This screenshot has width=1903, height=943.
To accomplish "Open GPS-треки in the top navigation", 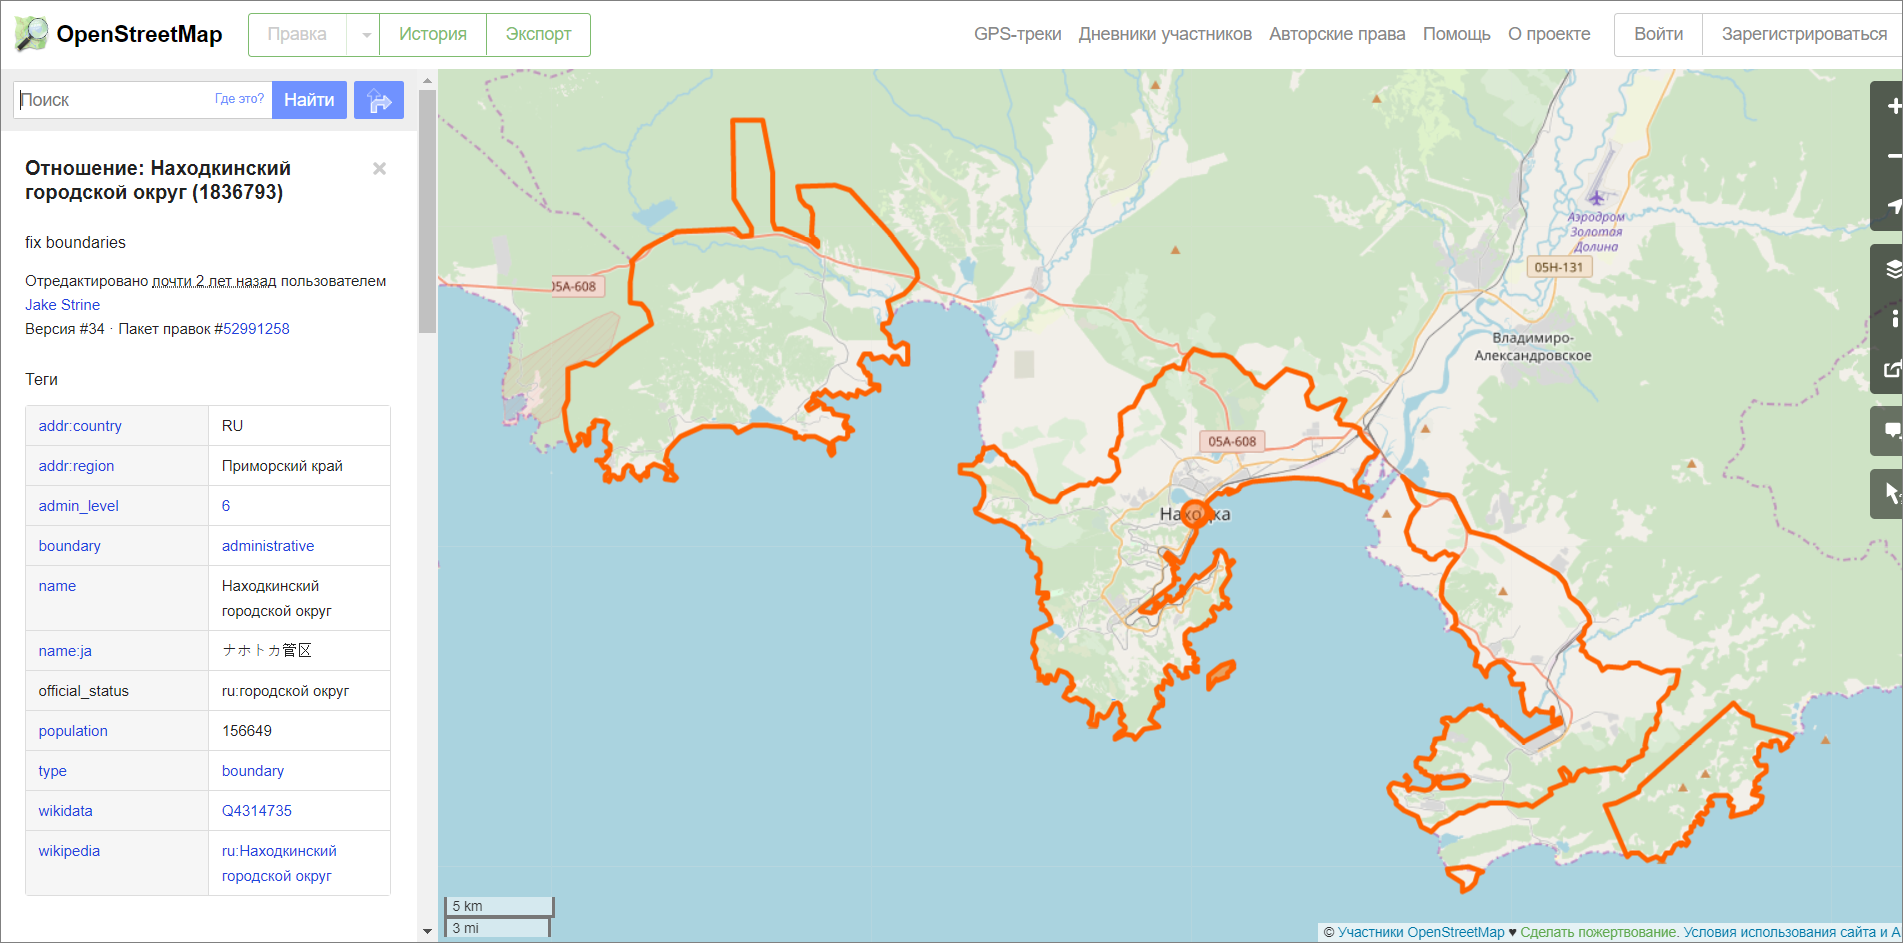I will point(1018,34).
